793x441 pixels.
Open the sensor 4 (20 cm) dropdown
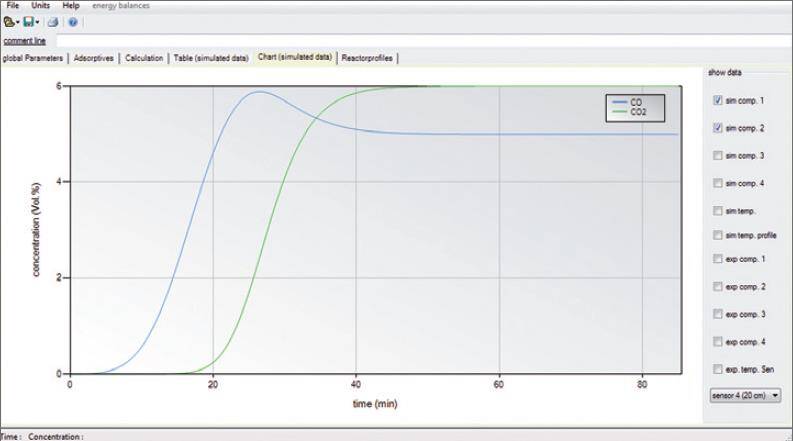point(745,396)
